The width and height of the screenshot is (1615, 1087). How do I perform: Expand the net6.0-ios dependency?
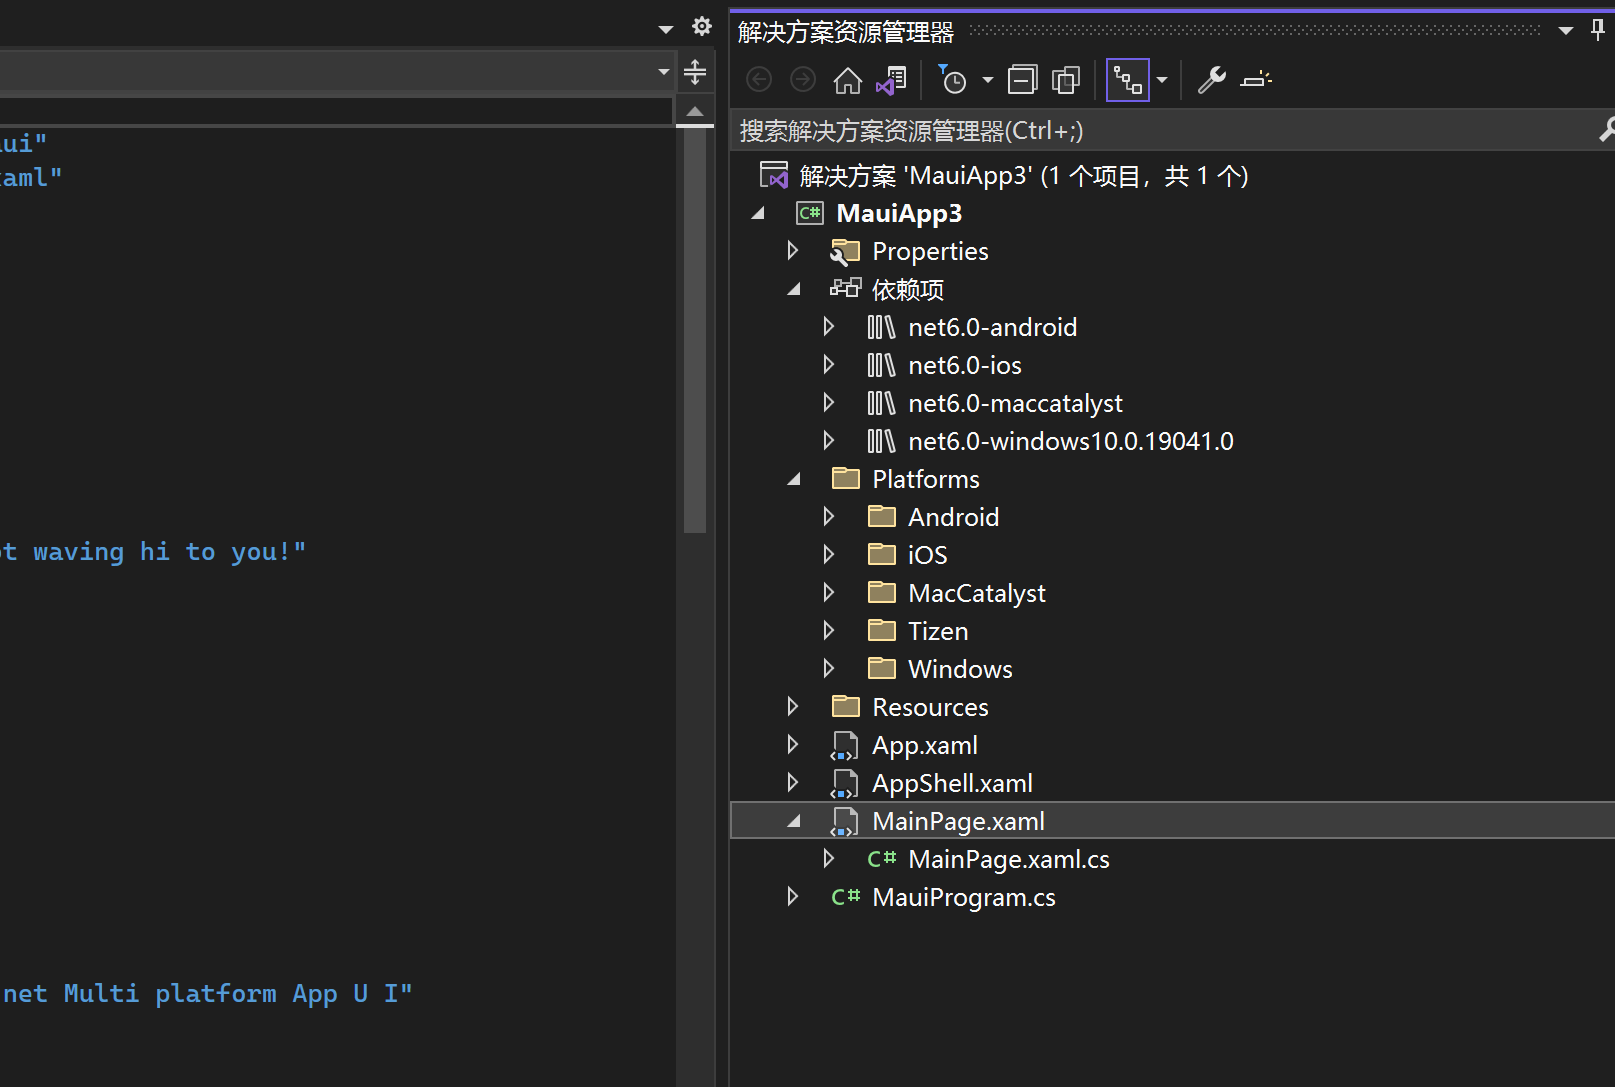tap(829, 364)
